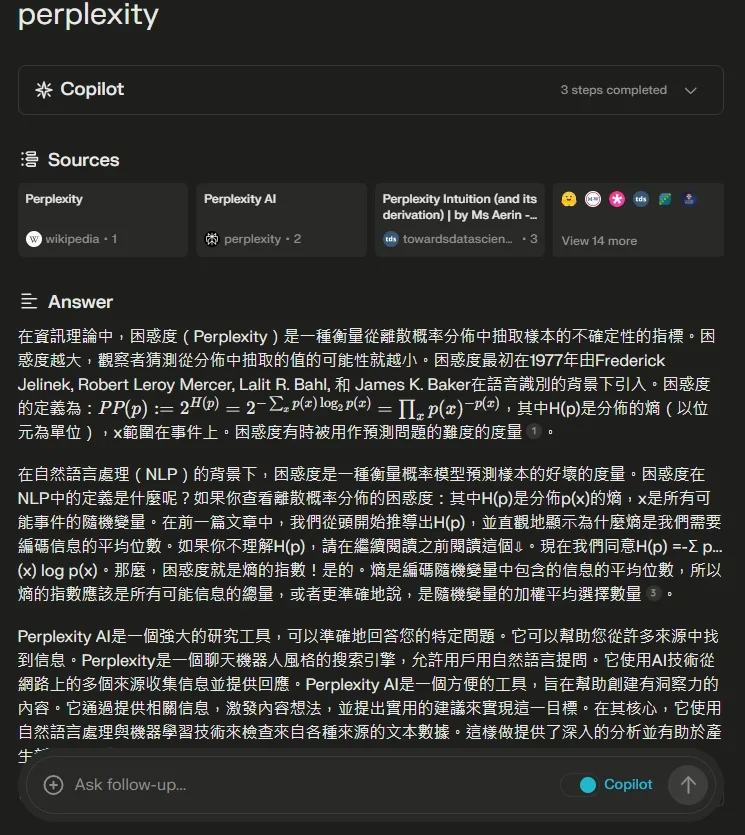Open the towardsdatascience Perplexity Intuition card
This screenshot has height=835, width=745.
coord(460,220)
